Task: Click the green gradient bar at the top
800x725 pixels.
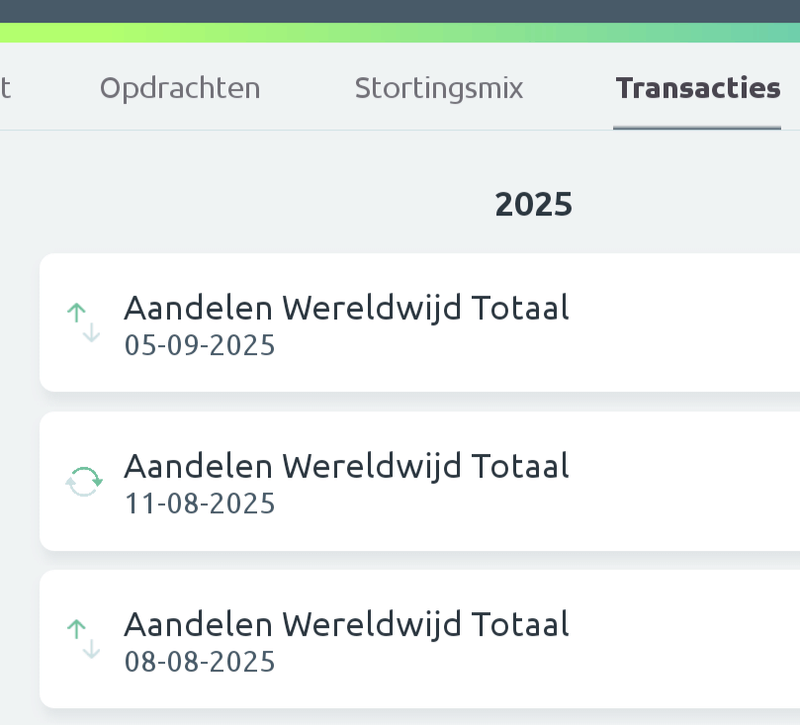Action: (400, 32)
